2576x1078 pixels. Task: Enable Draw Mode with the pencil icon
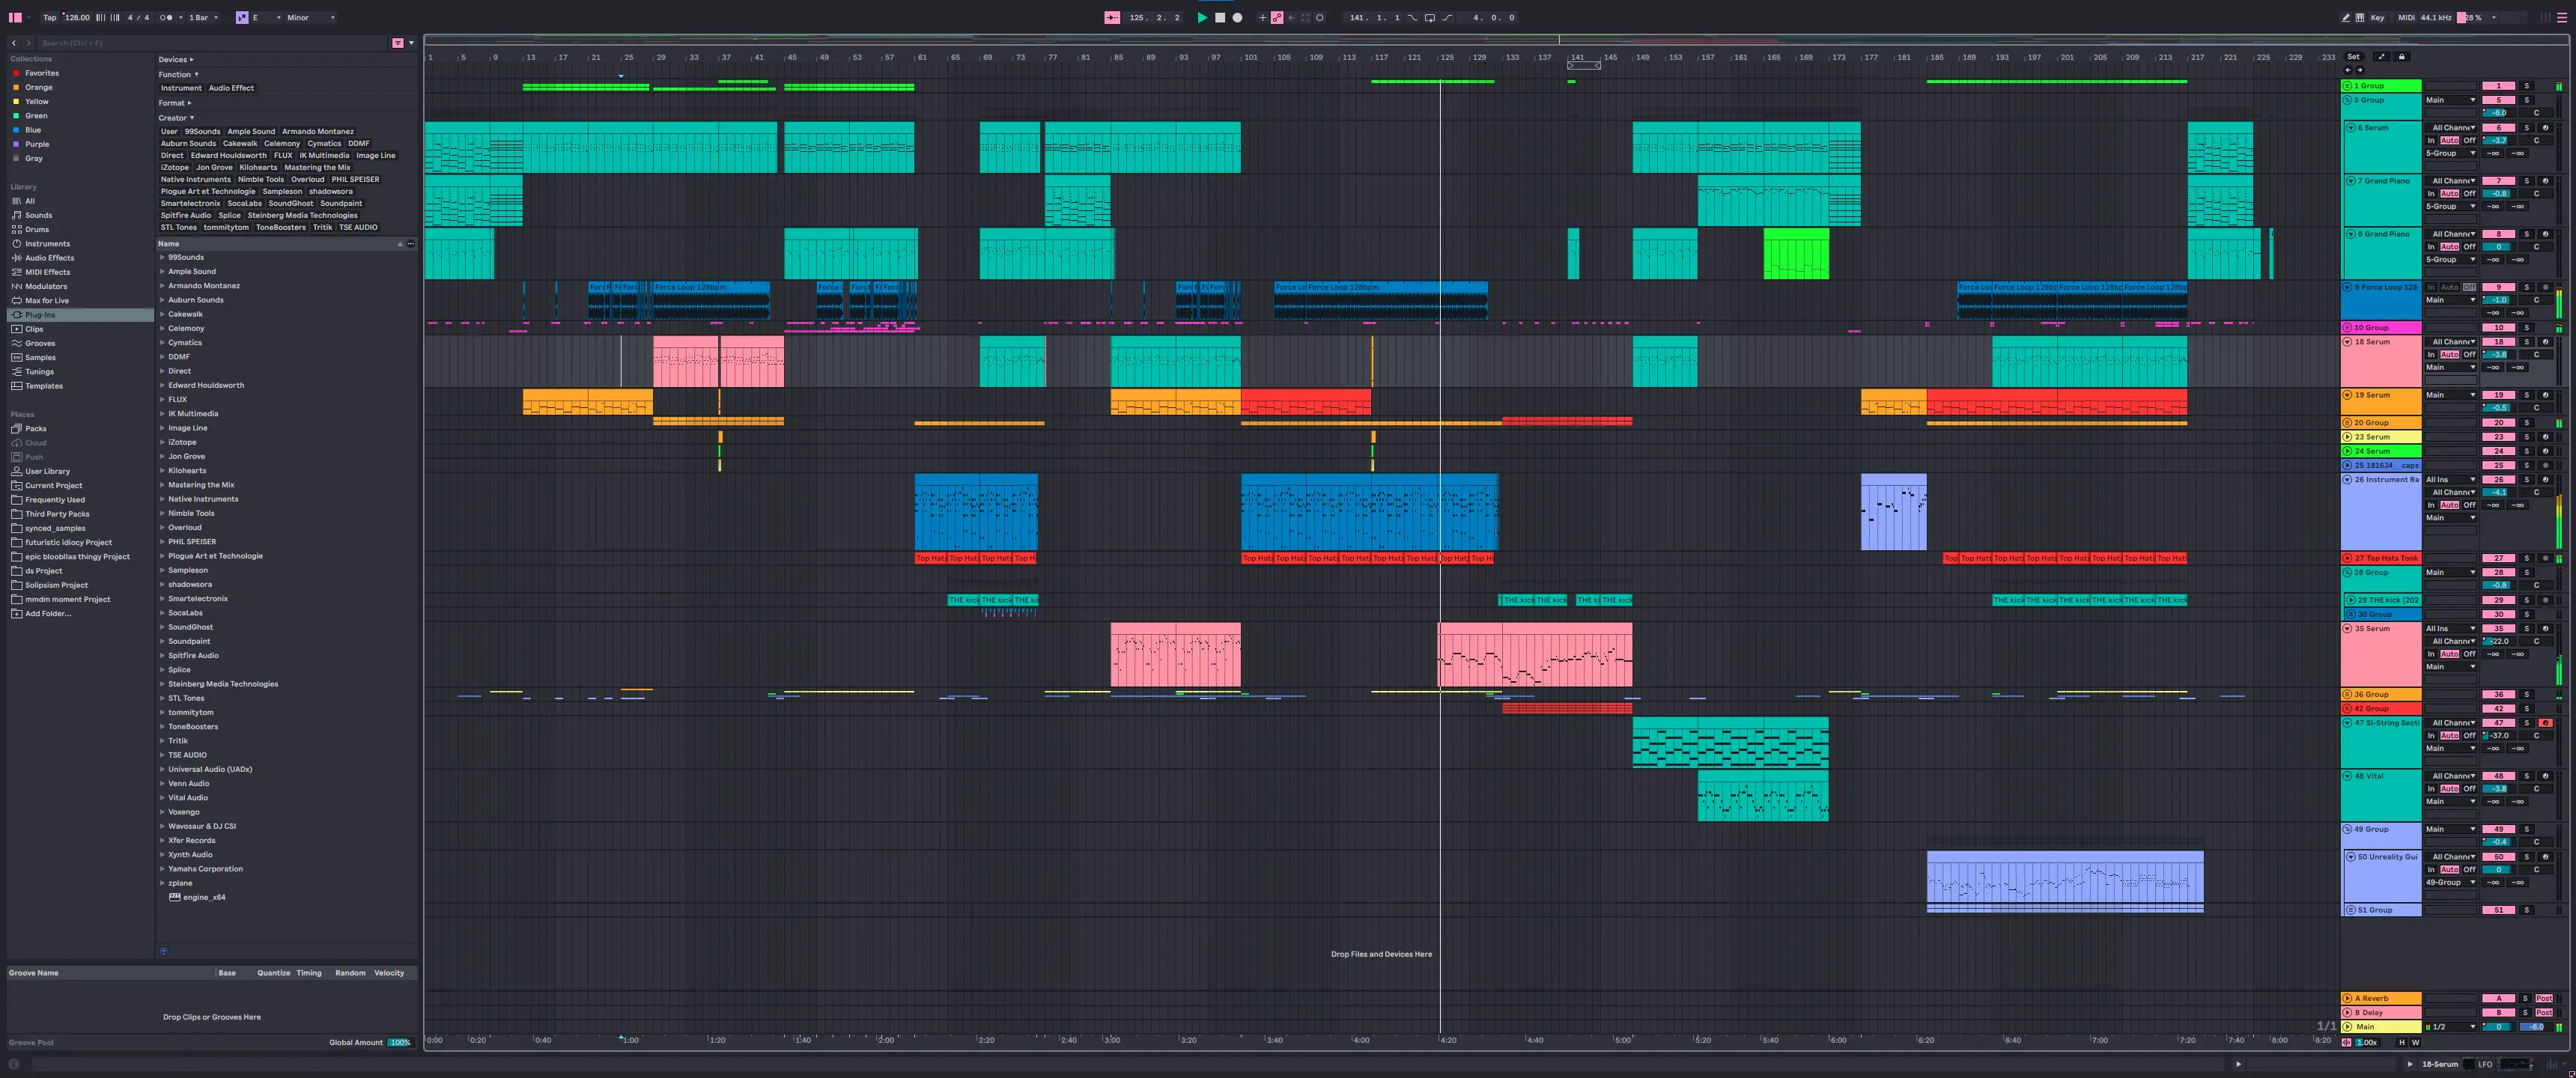click(x=2347, y=17)
